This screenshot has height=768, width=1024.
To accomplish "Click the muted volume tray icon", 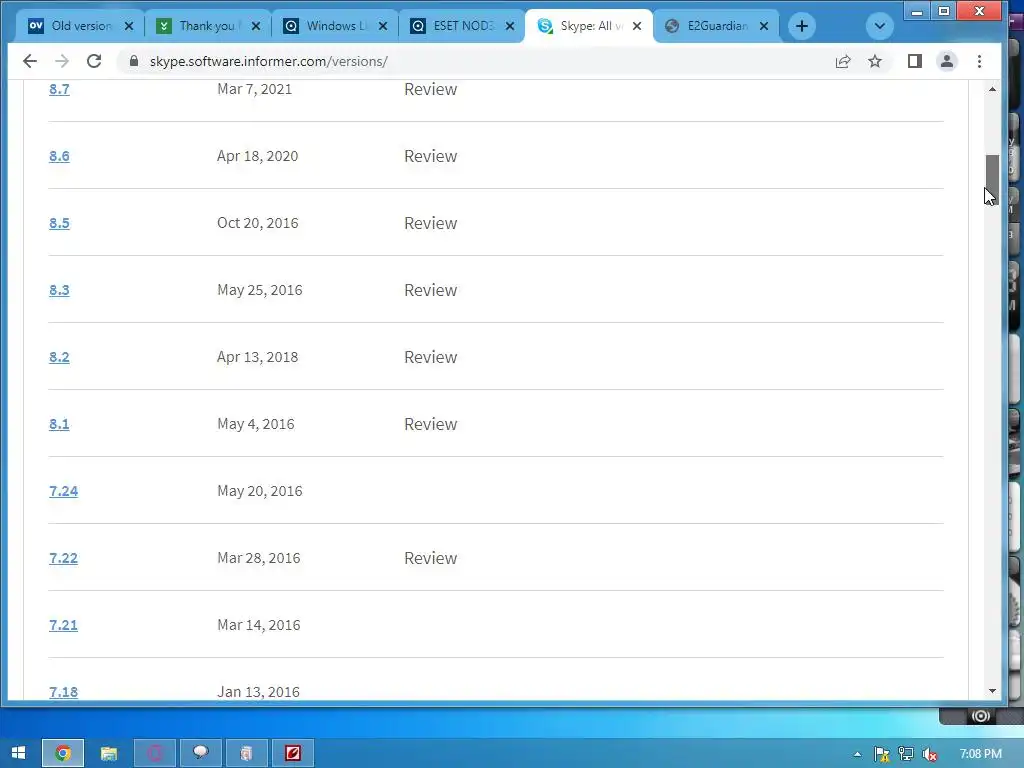I will coord(930,754).
